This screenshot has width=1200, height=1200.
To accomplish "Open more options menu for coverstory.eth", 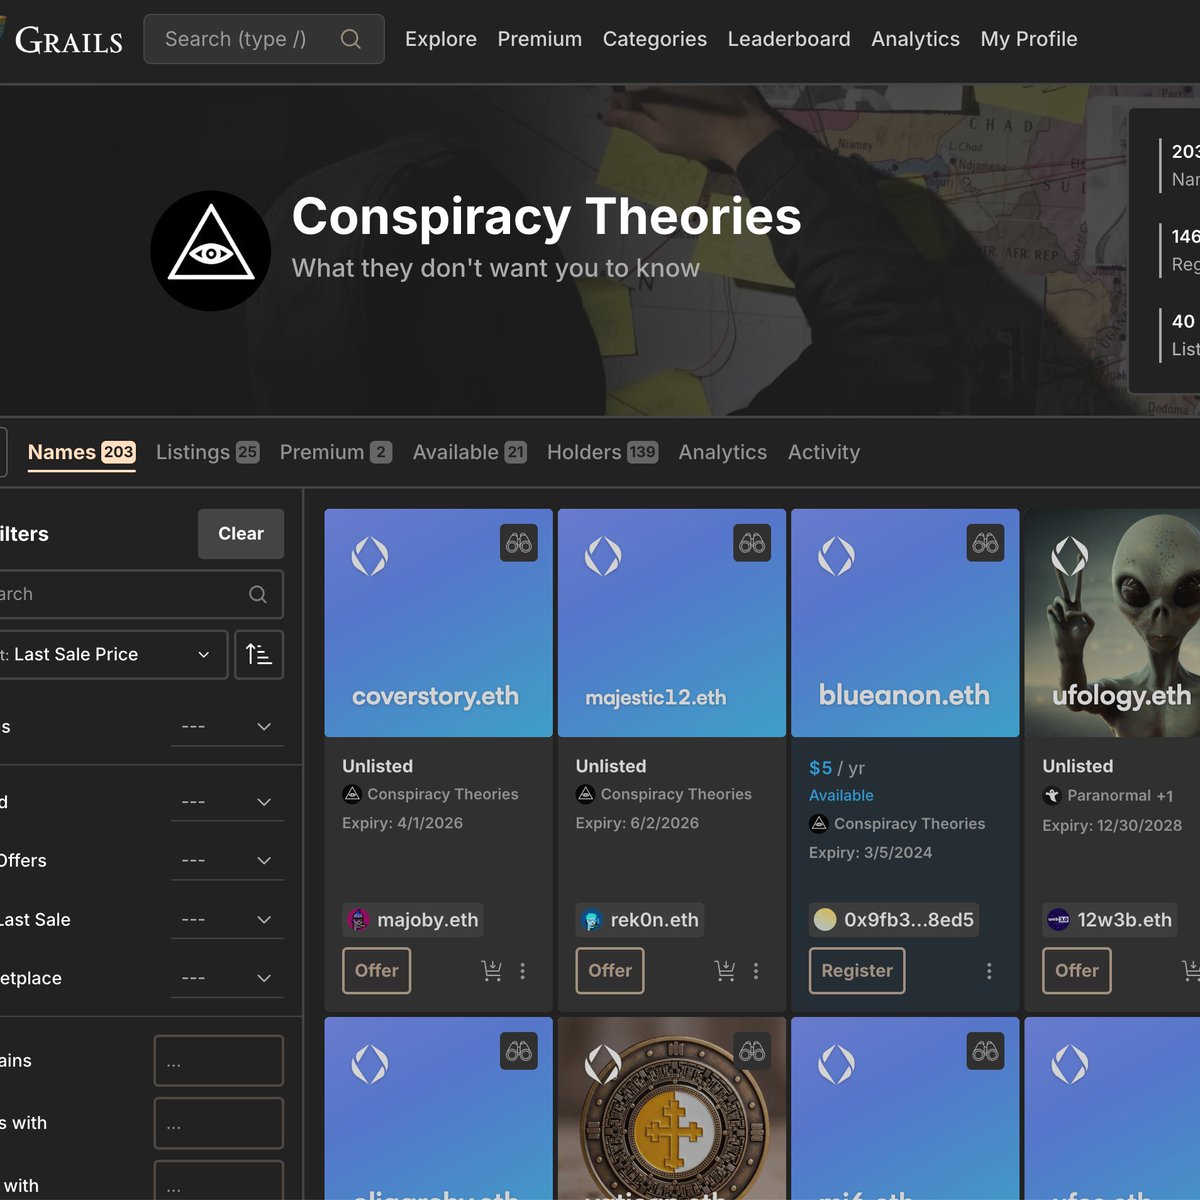I will point(522,971).
